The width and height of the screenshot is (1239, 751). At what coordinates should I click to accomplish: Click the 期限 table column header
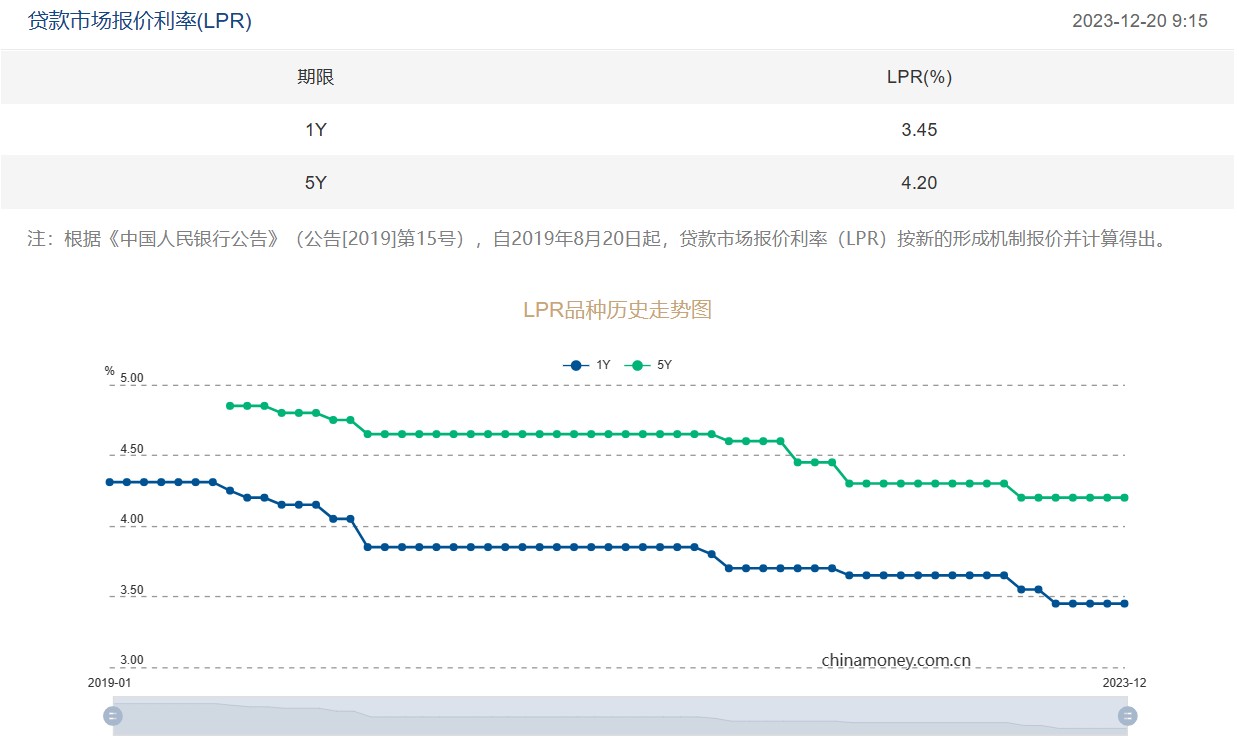[x=315, y=77]
